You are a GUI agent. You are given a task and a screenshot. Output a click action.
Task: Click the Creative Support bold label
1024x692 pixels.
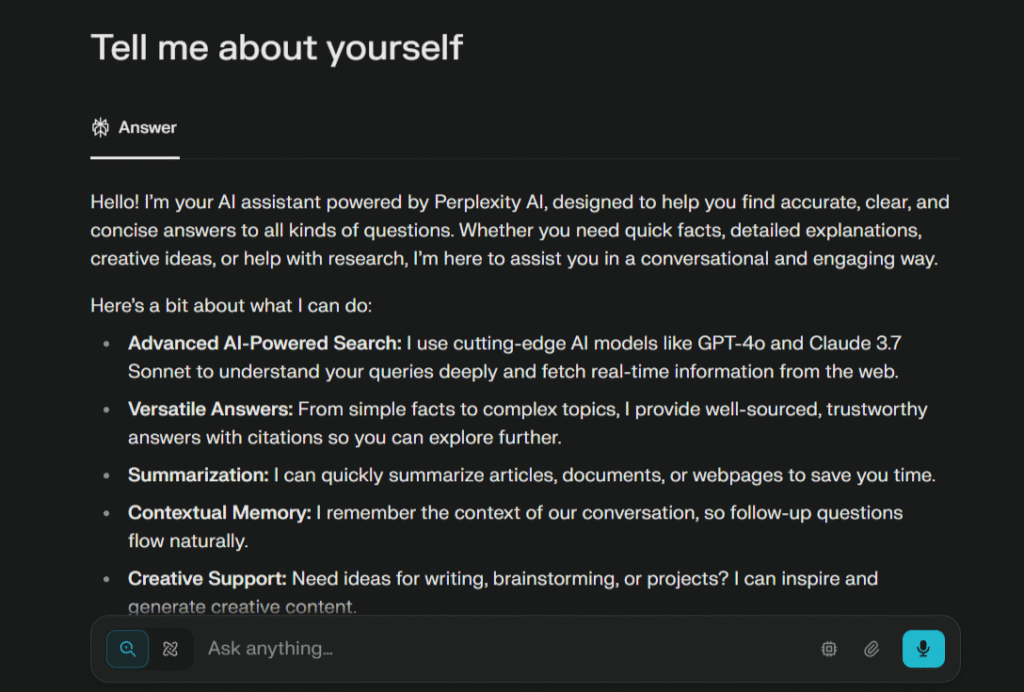click(207, 579)
